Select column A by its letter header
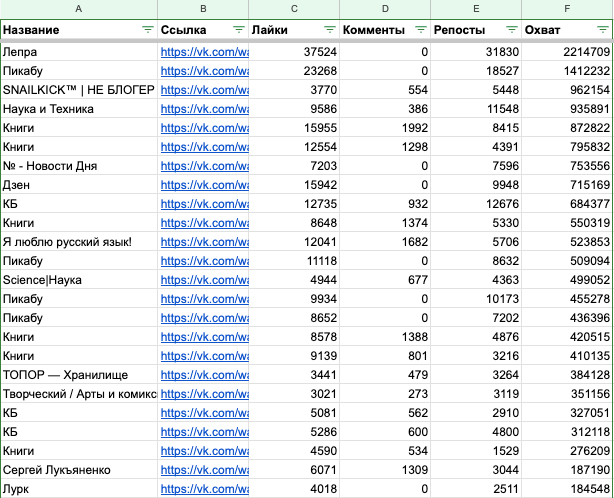Image resolution: width=614 pixels, height=498 pixels. tap(78, 8)
